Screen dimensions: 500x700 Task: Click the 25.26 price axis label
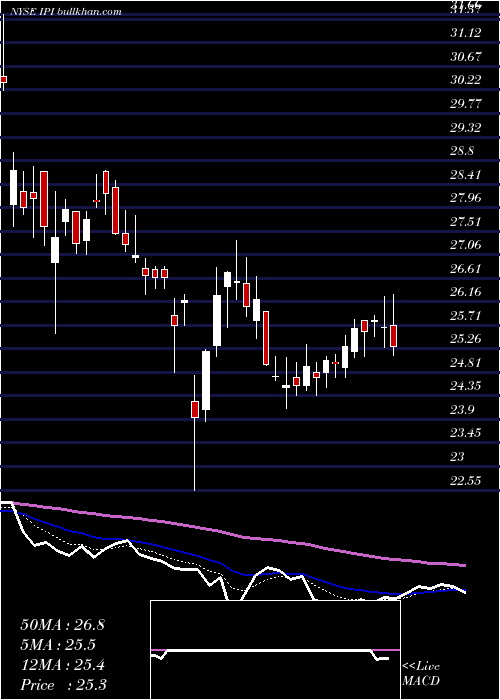point(466,339)
